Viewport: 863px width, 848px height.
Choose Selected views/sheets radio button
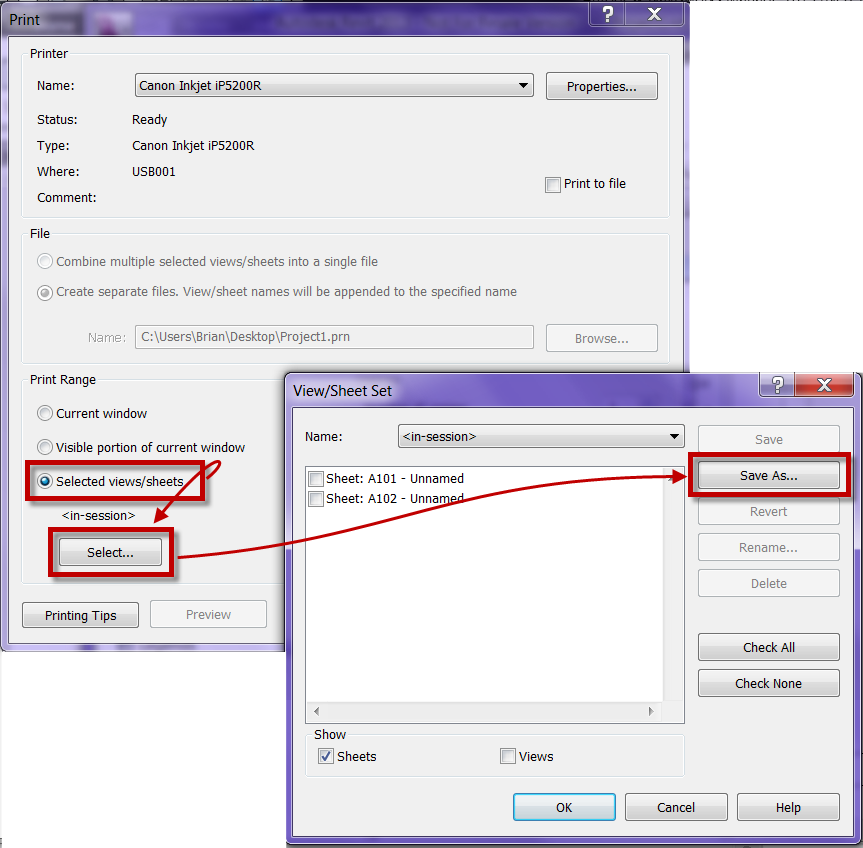(45, 481)
